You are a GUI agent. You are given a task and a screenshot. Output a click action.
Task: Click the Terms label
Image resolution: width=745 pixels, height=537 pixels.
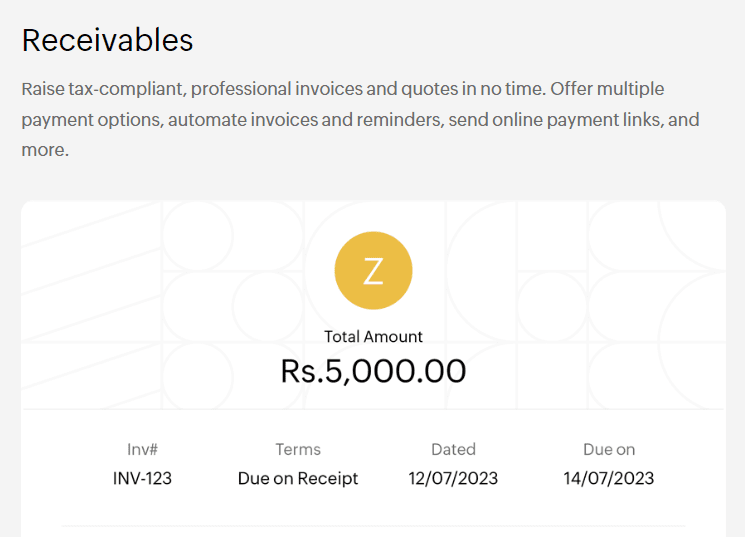(298, 449)
